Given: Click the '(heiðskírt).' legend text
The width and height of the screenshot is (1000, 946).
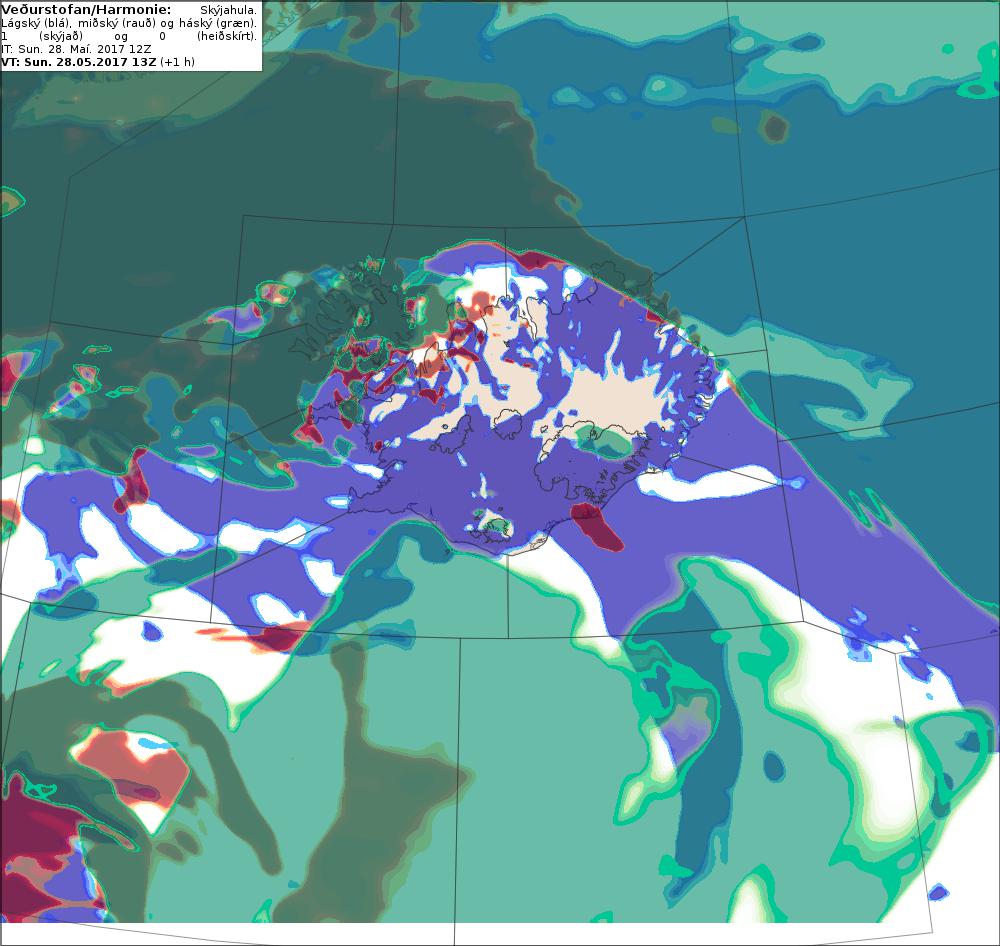Looking at the screenshot, I should pyautogui.click(x=226, y=36).
